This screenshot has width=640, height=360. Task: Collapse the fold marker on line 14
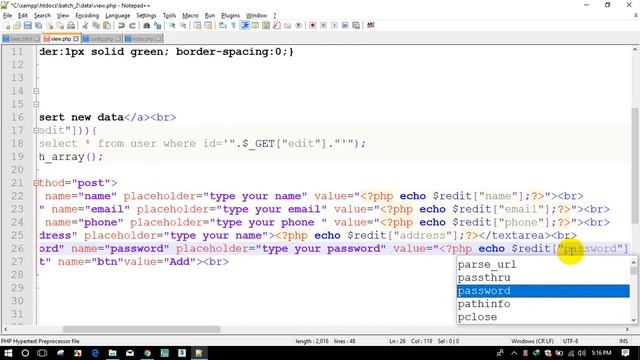coord(36,91)
